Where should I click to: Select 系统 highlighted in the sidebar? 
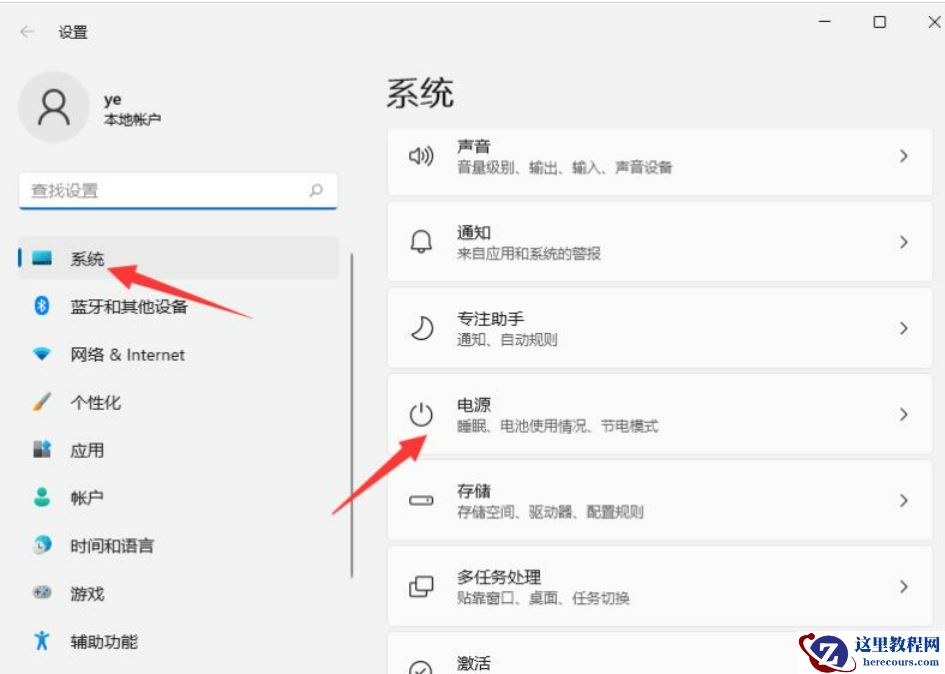tap(88, 258)
